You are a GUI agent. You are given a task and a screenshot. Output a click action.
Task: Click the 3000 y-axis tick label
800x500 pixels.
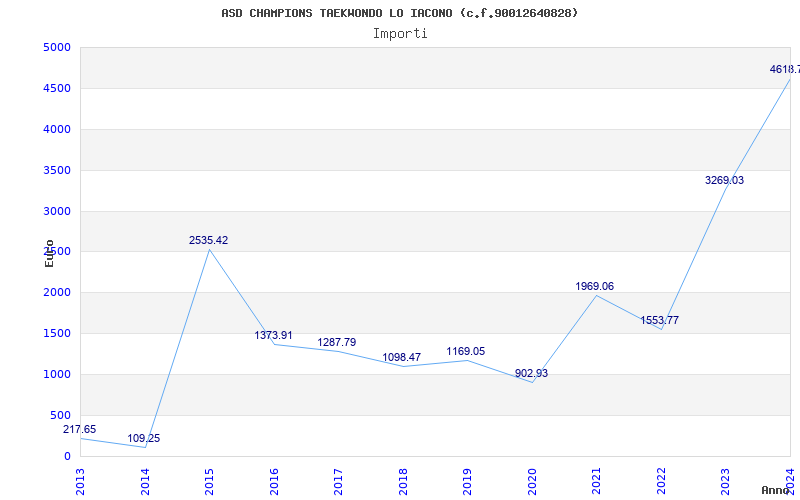pyautogui.click(x=57, y=211)
